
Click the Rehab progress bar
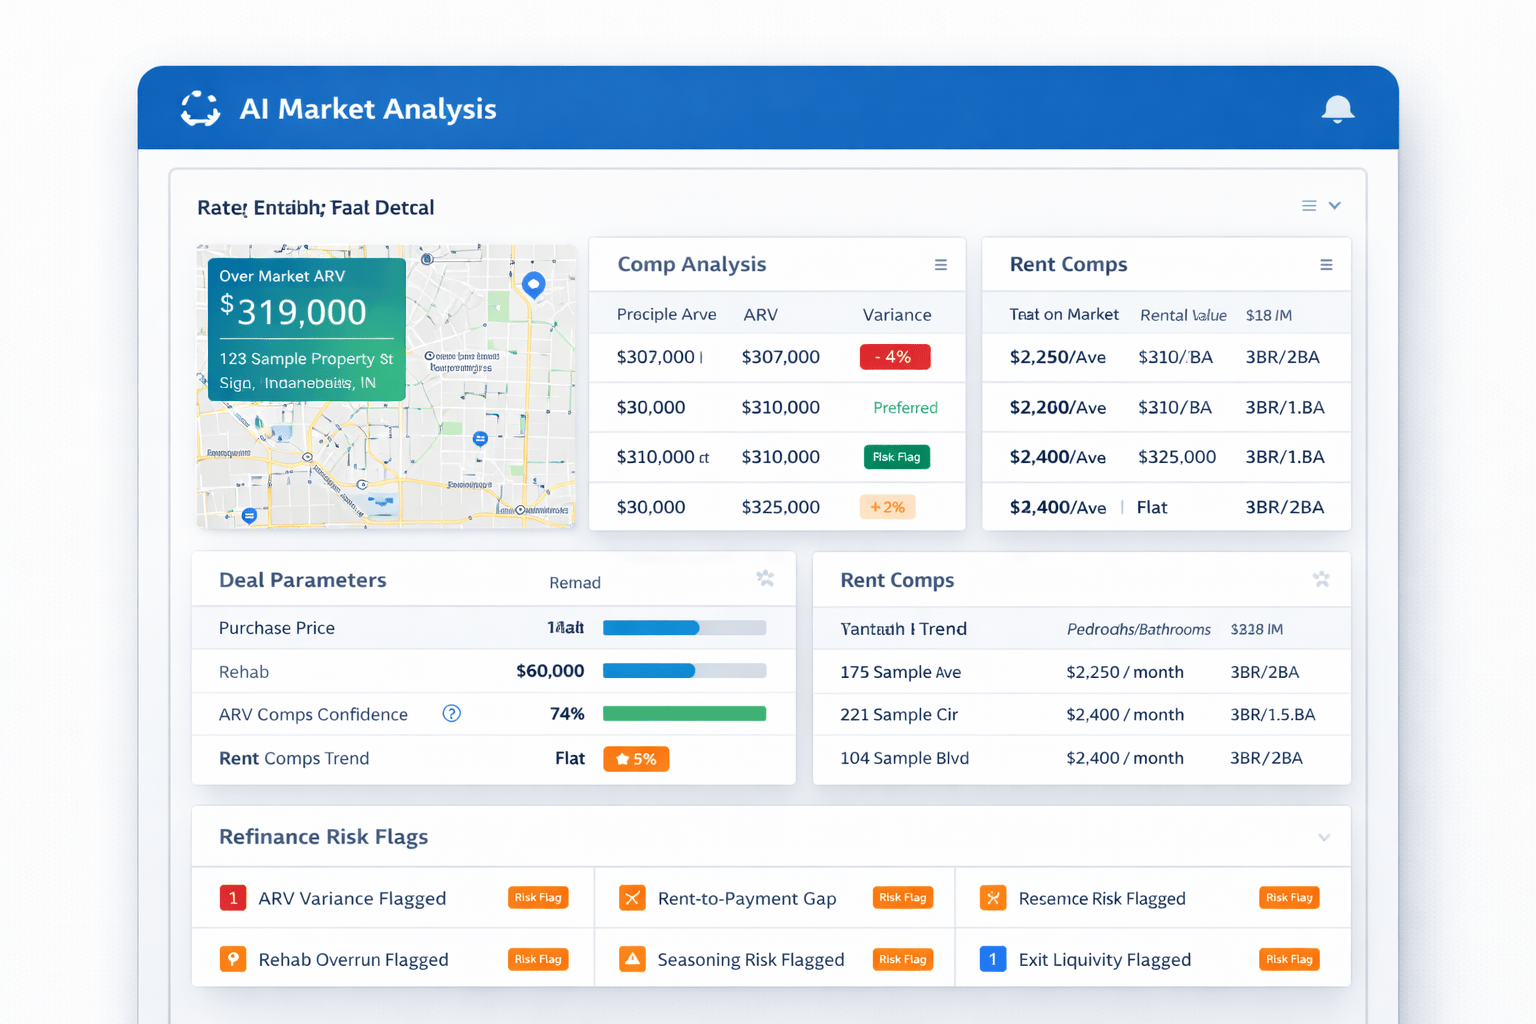pyautogui.click(x=685, y=671)
